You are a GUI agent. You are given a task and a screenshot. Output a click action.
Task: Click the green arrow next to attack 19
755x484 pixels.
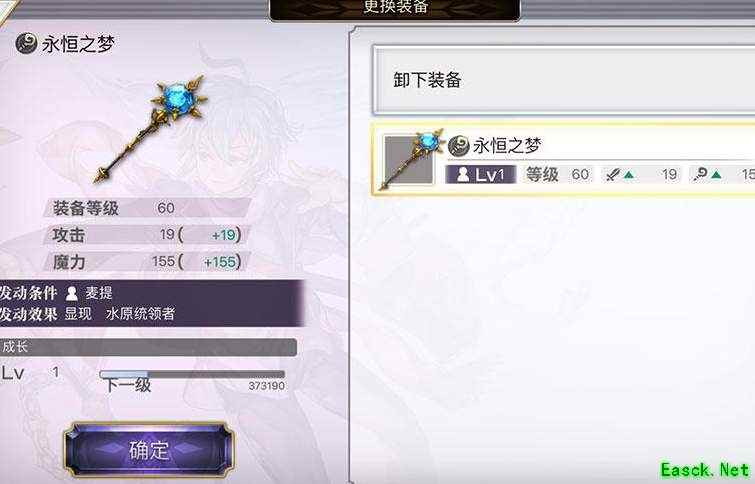click(x=629, y=175)
